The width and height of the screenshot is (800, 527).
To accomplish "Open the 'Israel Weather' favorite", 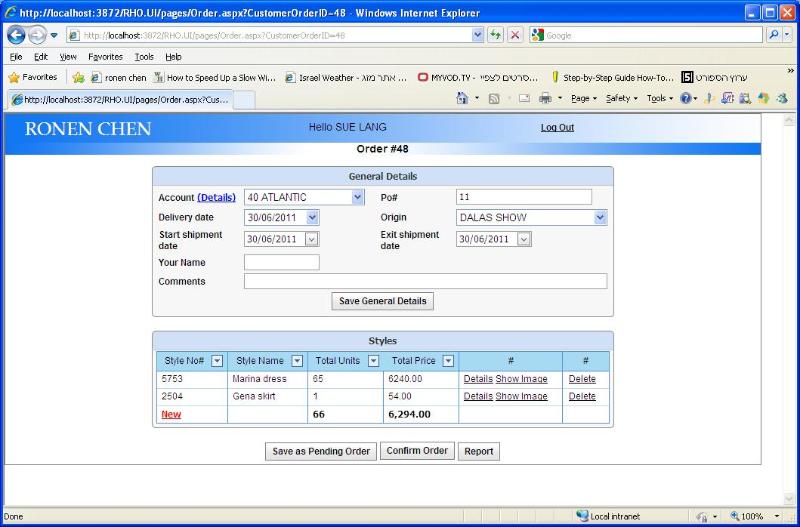I will pyautogui.click(x=346, y=78).
